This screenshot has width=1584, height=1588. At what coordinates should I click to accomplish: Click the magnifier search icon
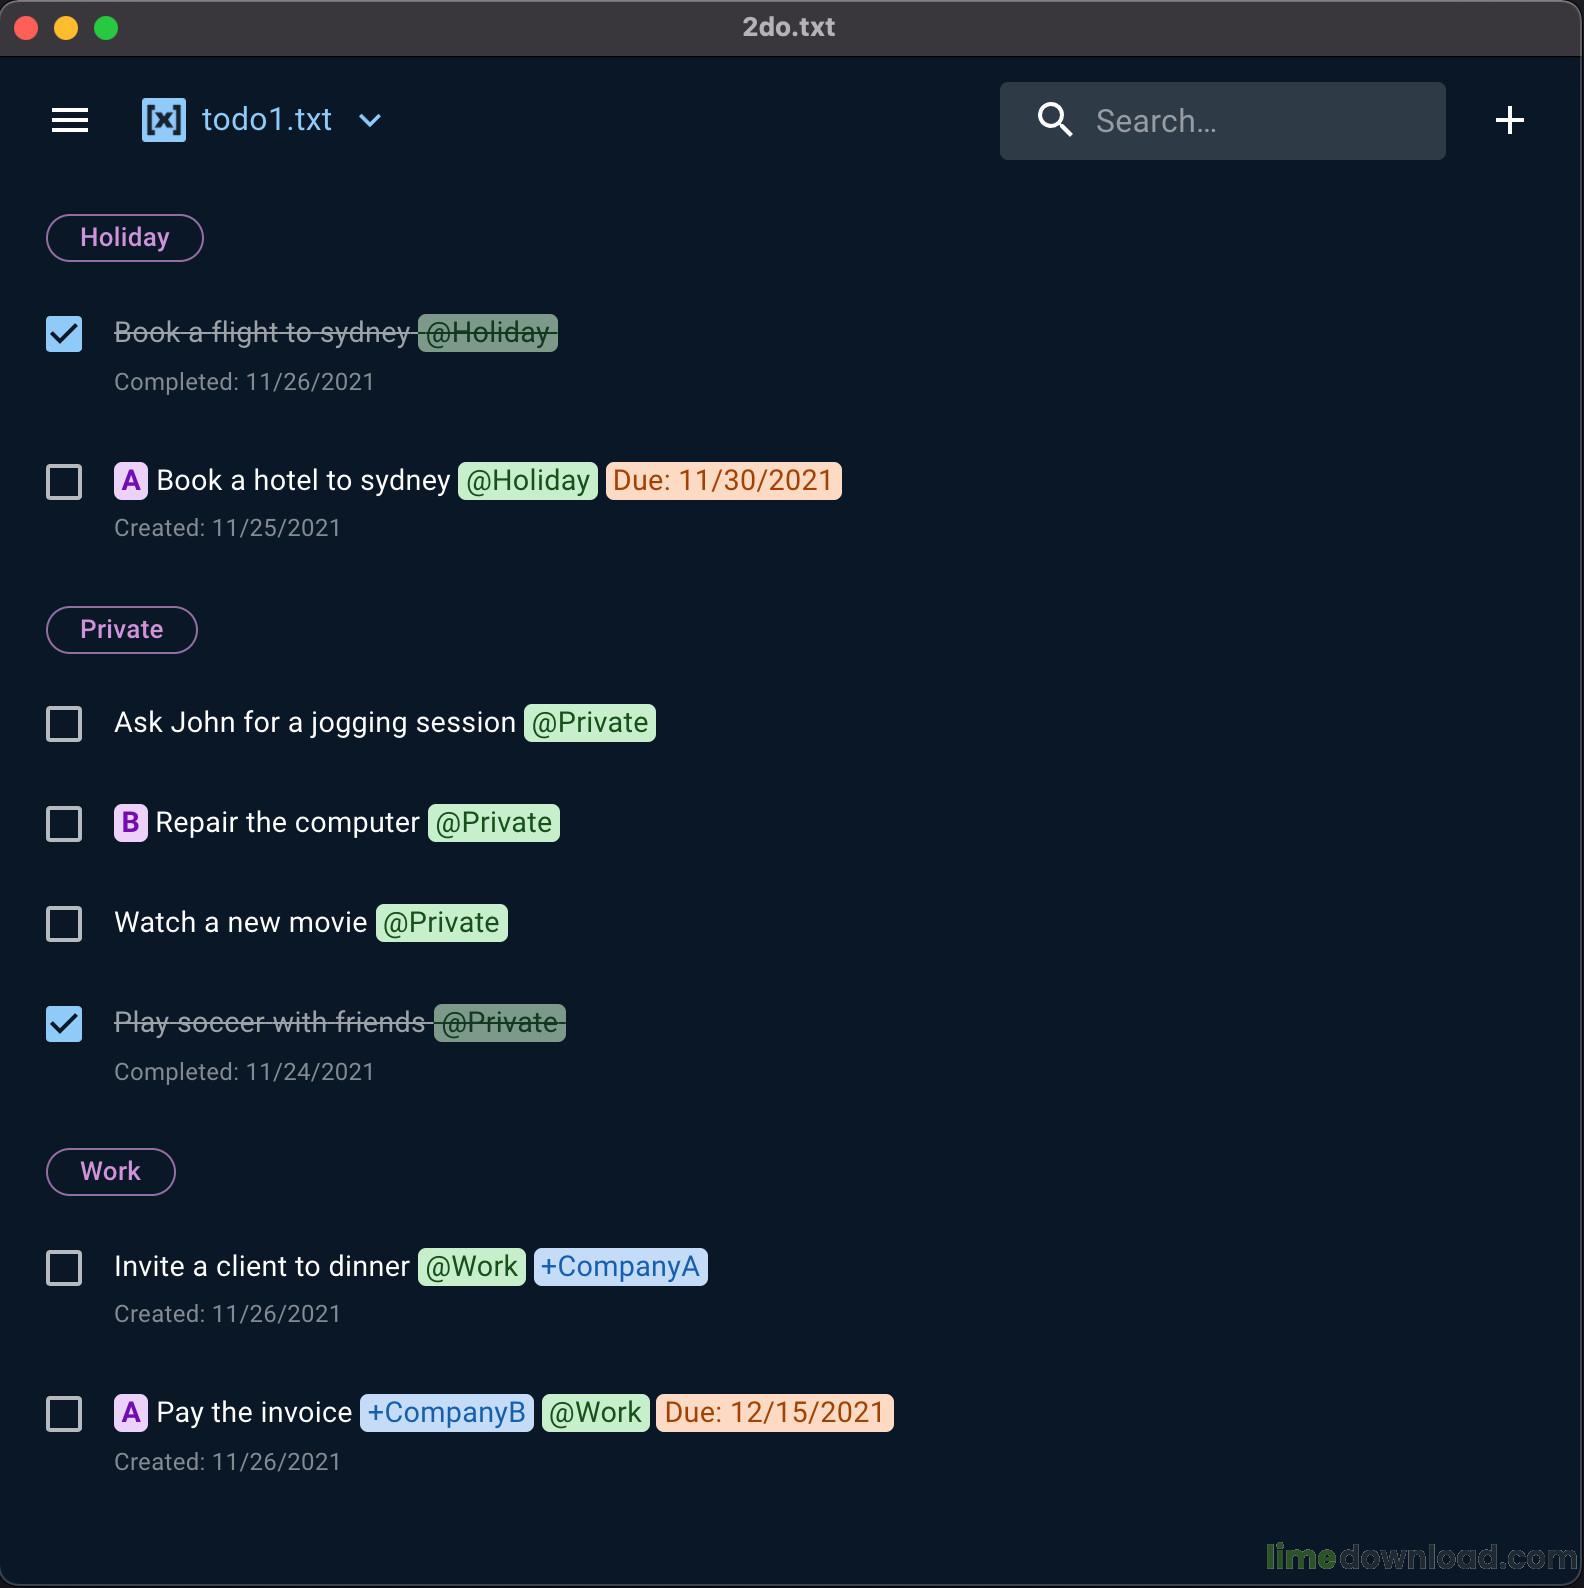click(x=1054, y=121)
